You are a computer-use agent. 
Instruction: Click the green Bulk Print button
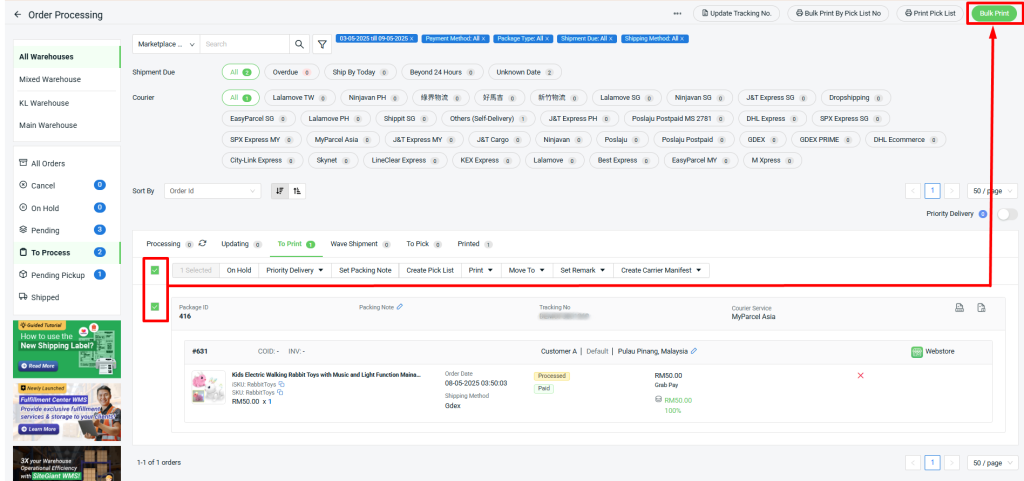[994, 14]
